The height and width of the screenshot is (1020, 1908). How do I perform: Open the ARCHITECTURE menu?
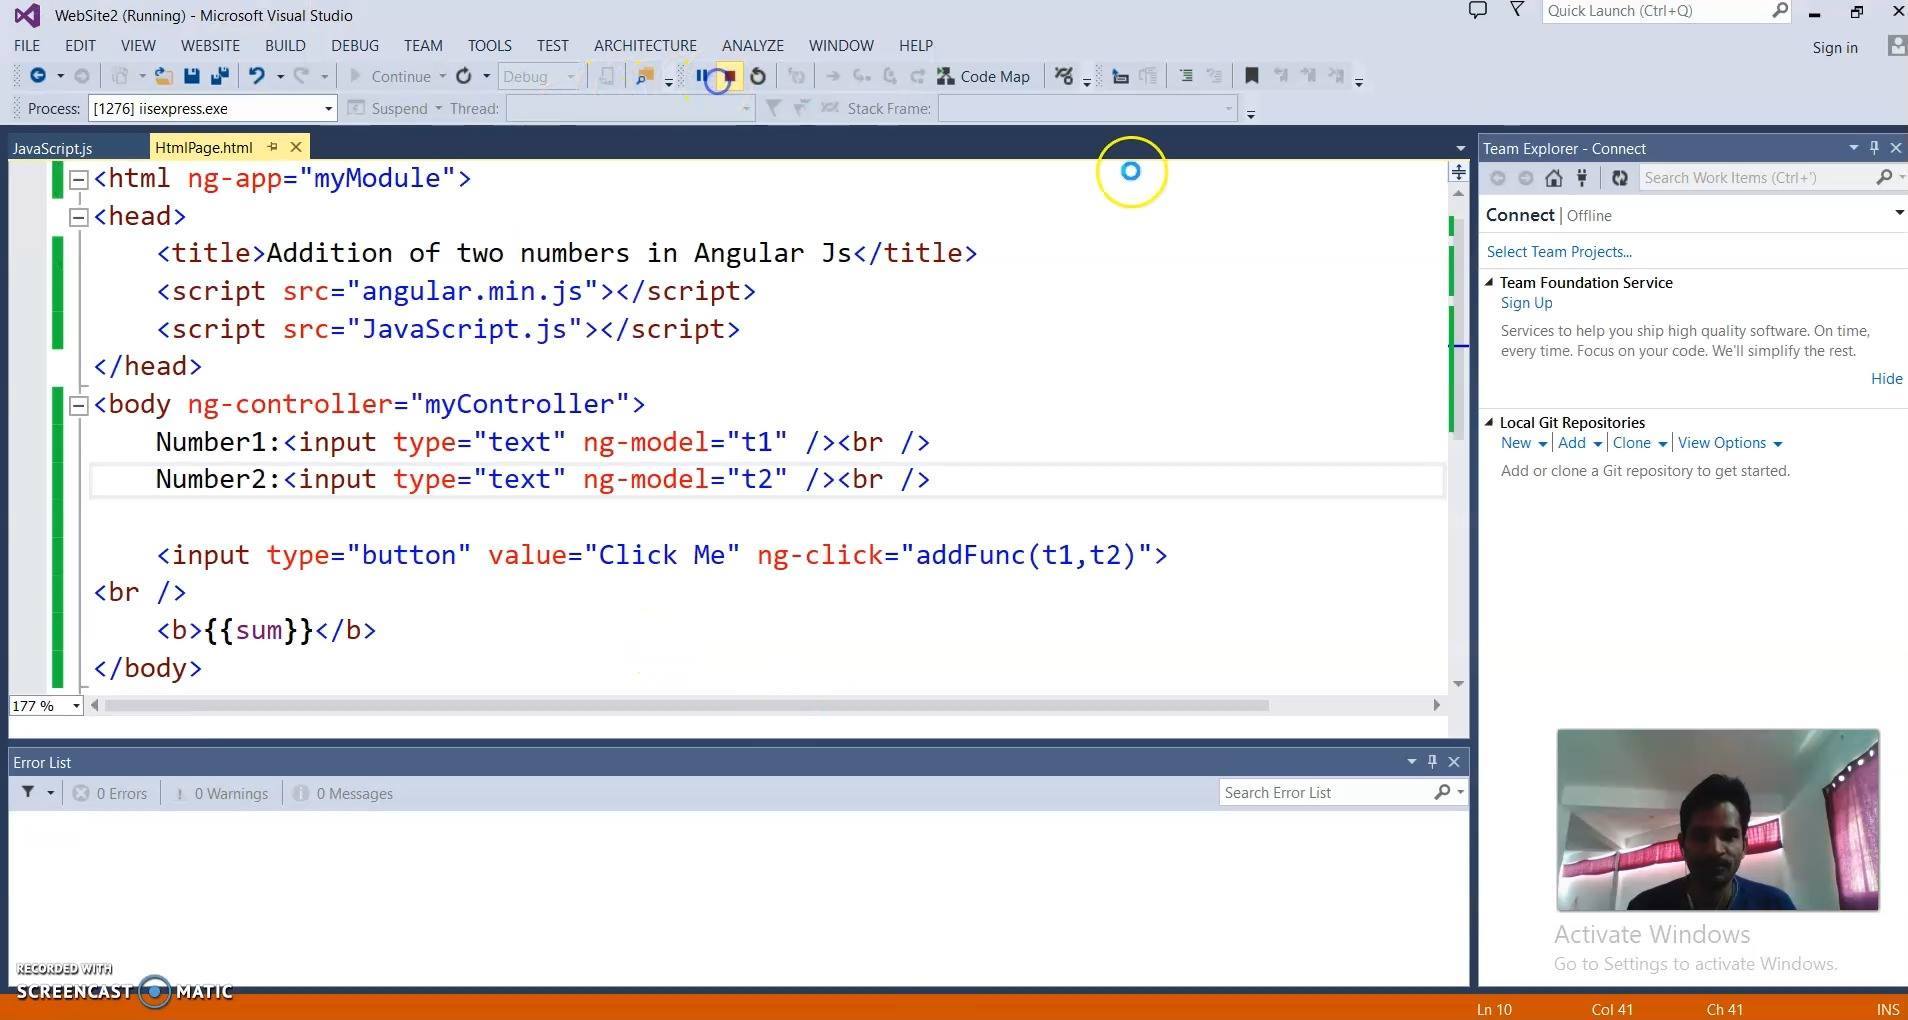(645, 45)
